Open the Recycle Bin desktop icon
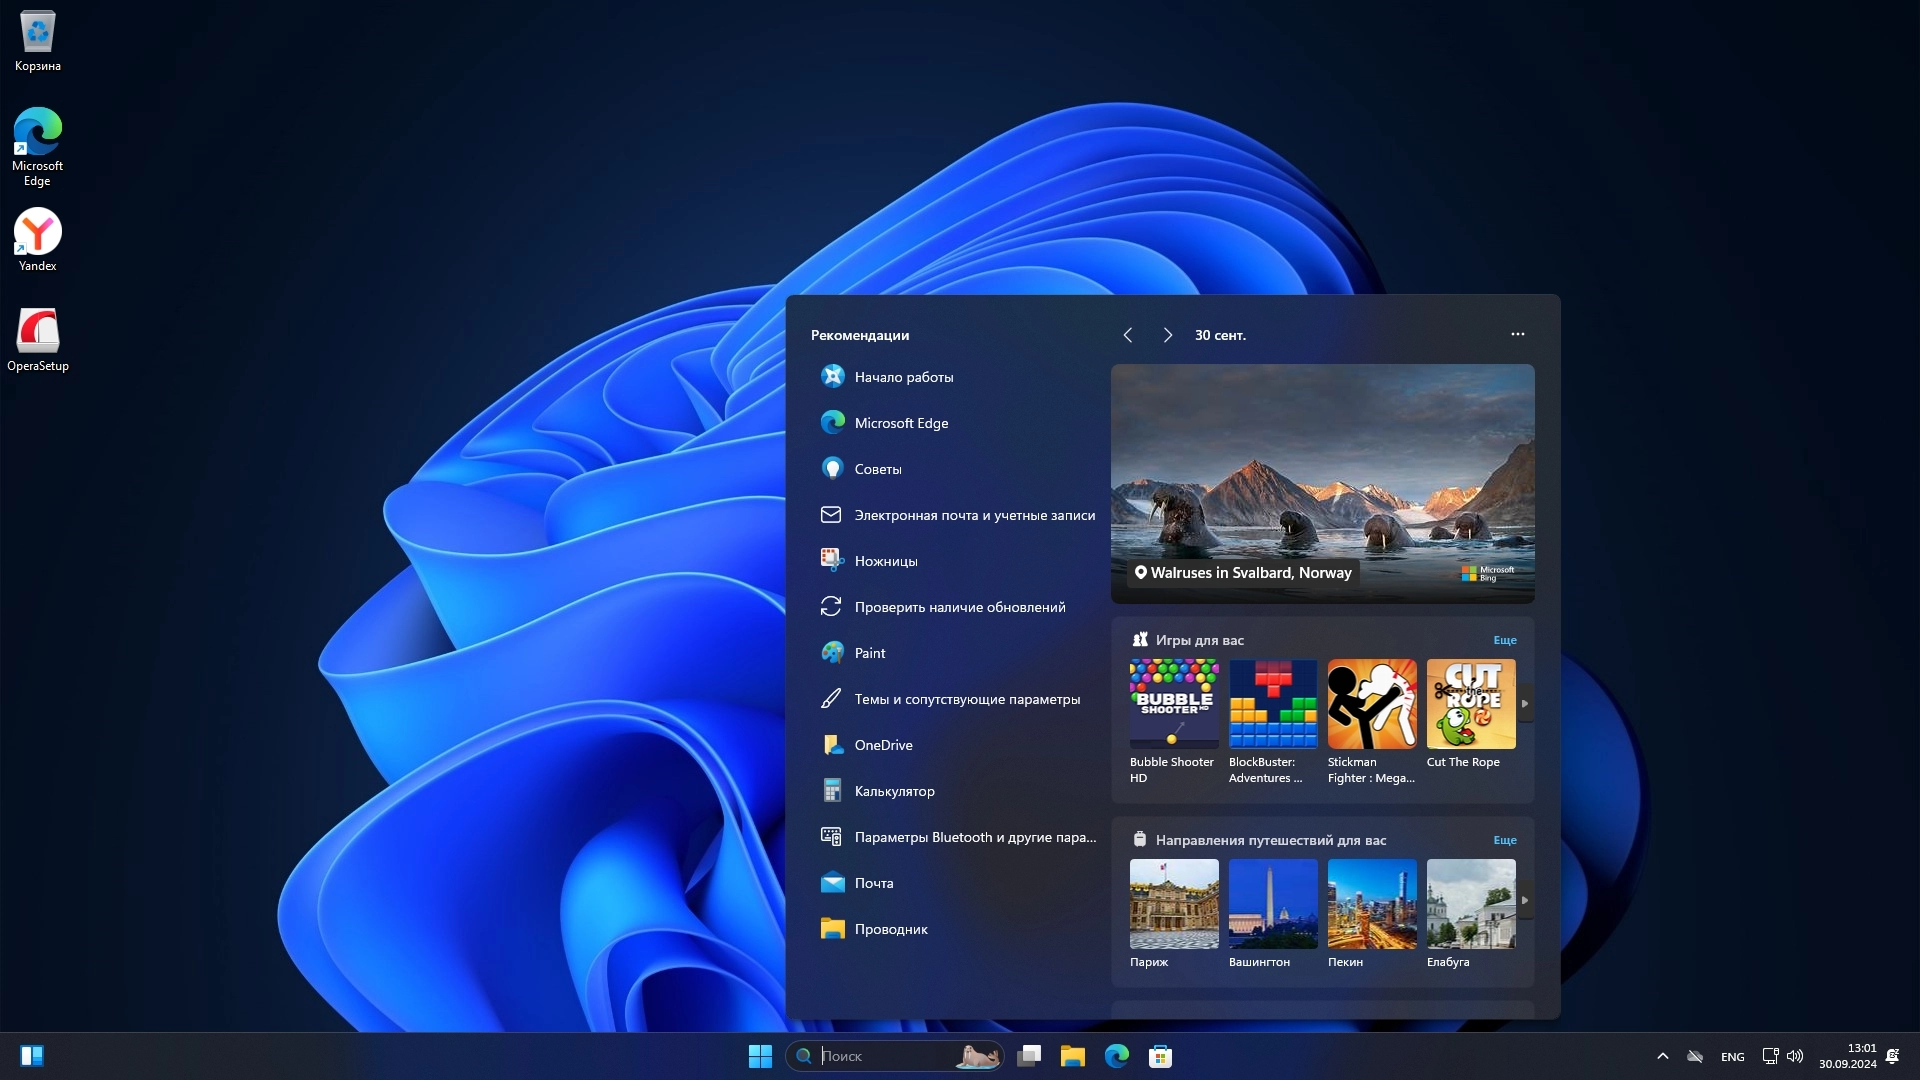This screenshot has height=1080, width=1920. [x=37, y=40]
